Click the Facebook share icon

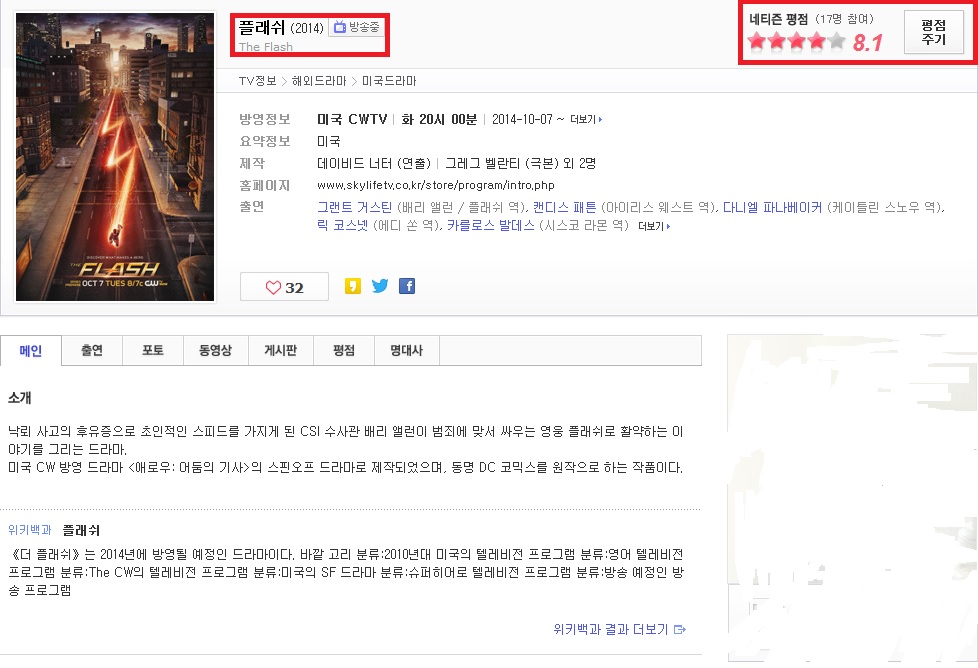pos(407,286)
